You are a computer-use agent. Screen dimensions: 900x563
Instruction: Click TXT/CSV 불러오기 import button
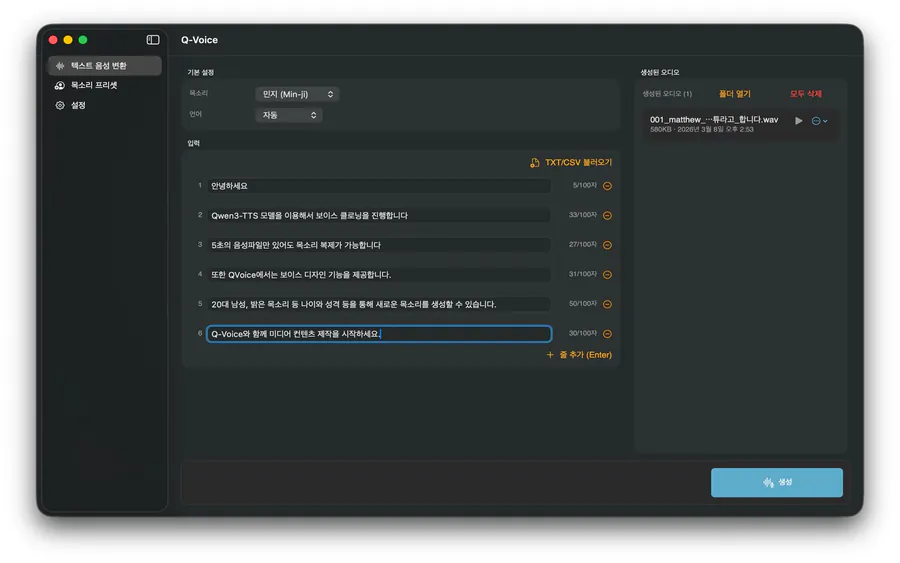tap(571, 162)
